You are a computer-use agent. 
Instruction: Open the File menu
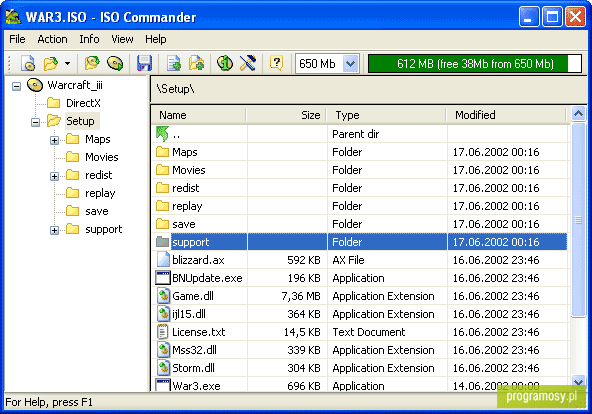pyautogui.click(x=17, y=39)
